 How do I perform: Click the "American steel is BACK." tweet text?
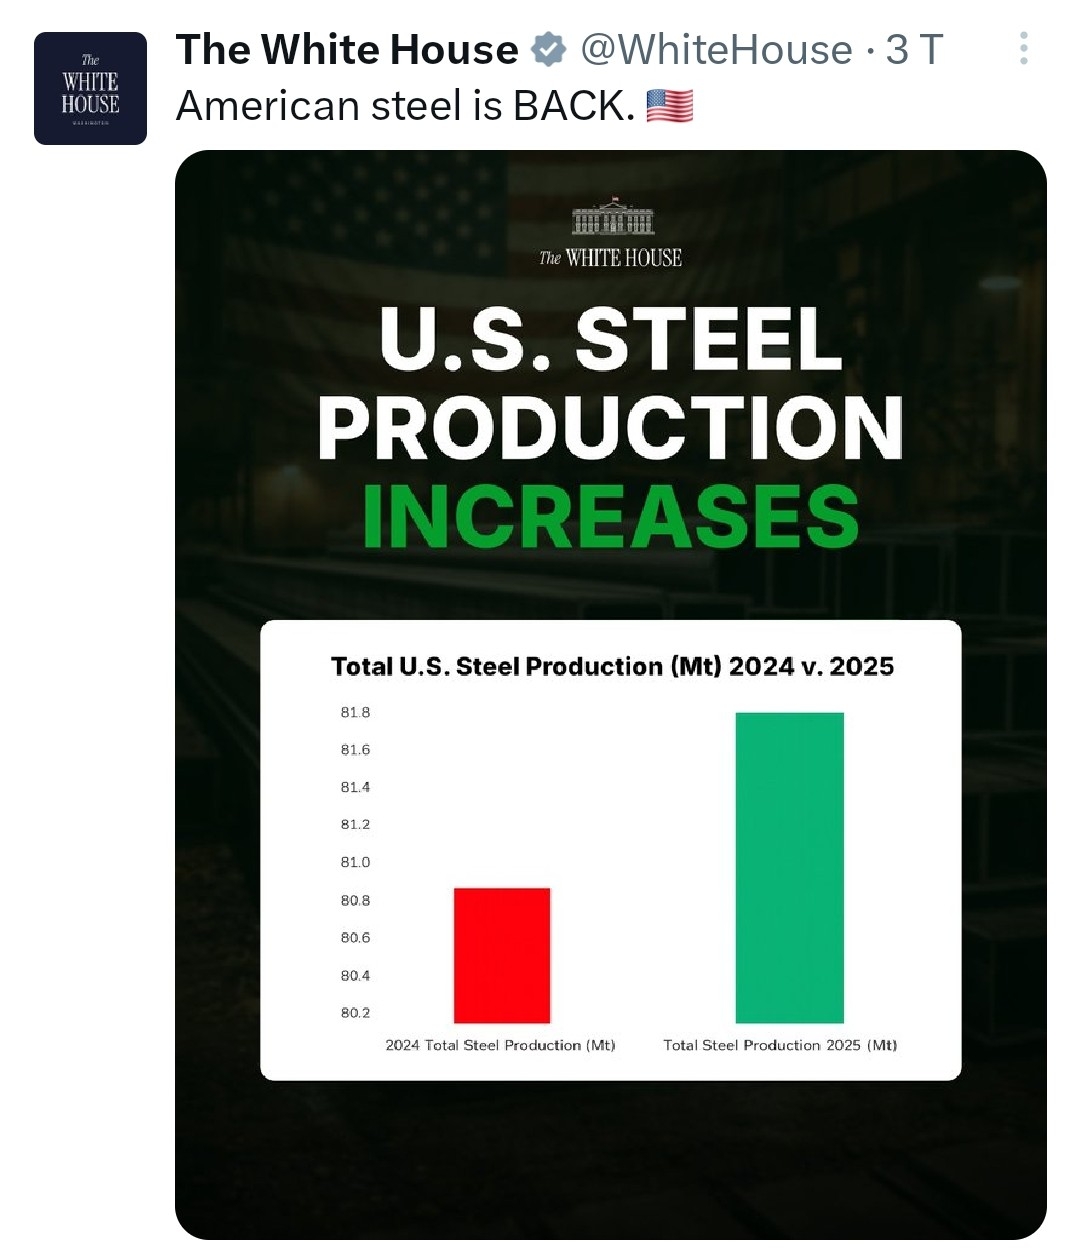point(405,105)
